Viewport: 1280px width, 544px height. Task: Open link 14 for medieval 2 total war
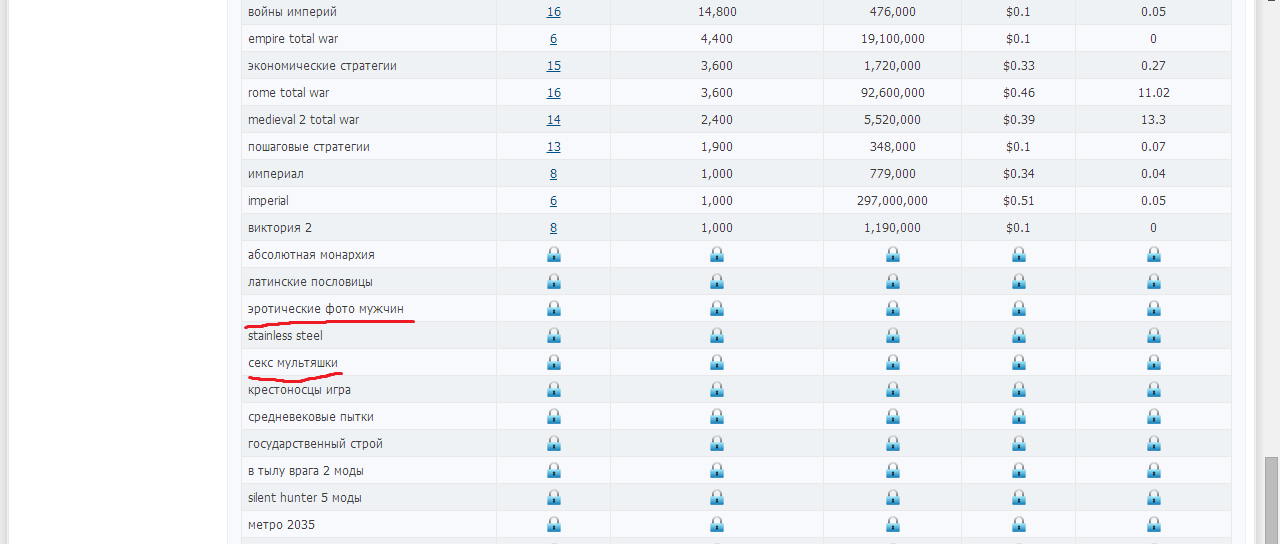(554, 120)
